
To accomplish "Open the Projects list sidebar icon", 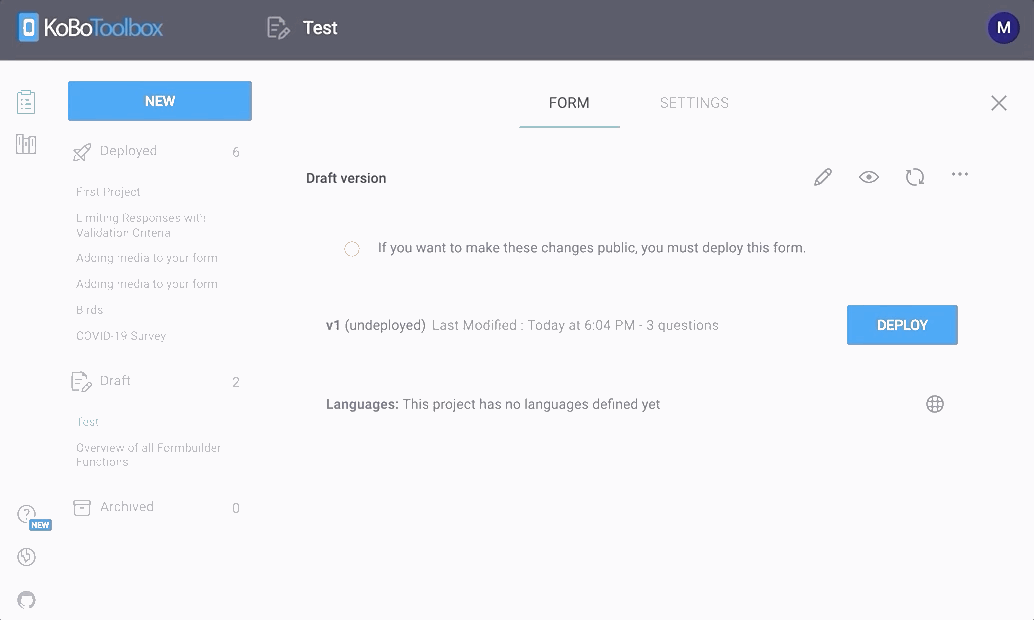I will click(x=26, y=102).
